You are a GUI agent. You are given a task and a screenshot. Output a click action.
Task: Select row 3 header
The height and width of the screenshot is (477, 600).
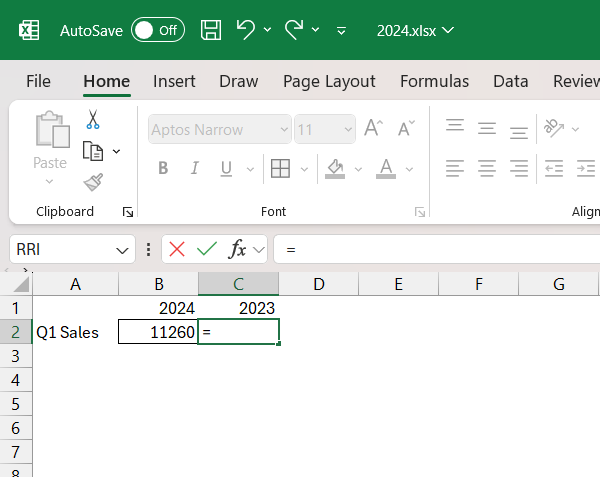point(16,356)
